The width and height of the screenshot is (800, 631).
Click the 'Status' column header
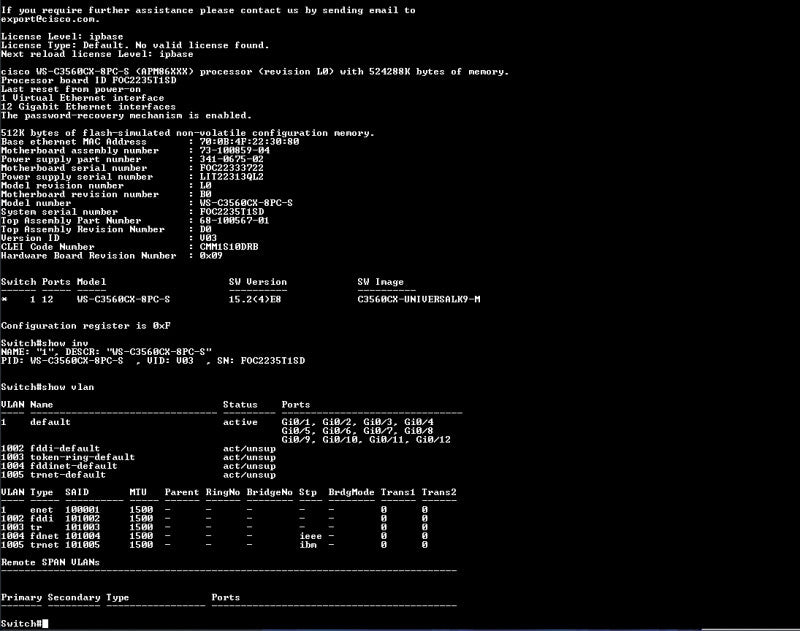coord(240,405)
